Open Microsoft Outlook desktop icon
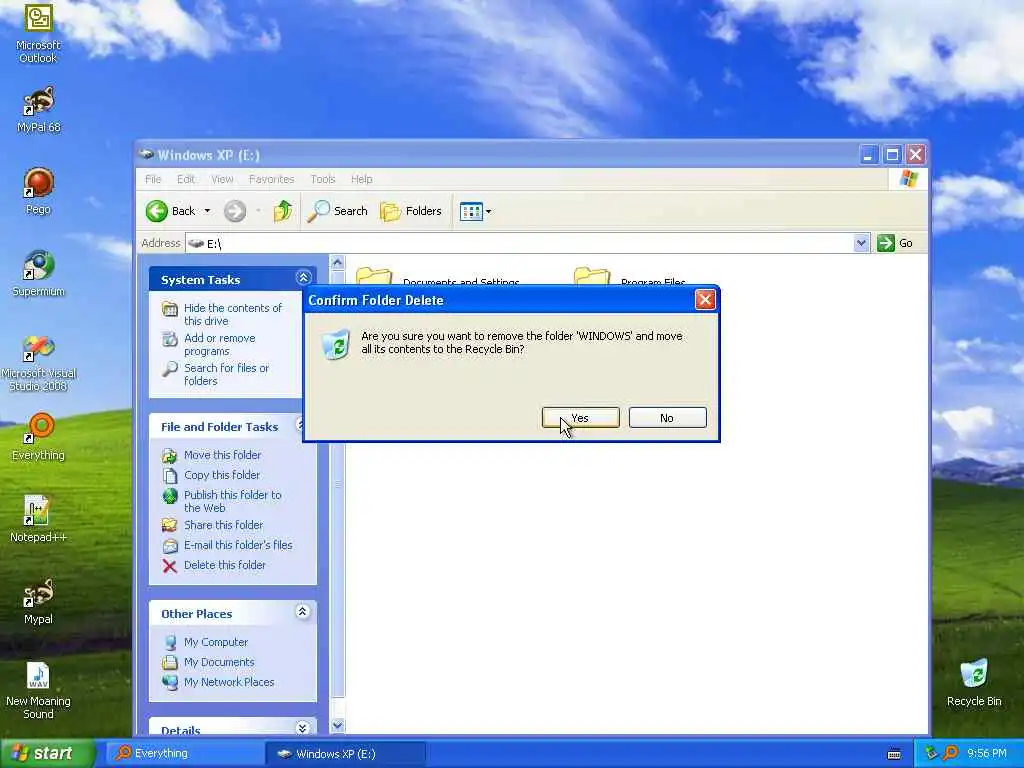Image resolution: width=1024 pixels, height=768 pixels. (38, 33)
